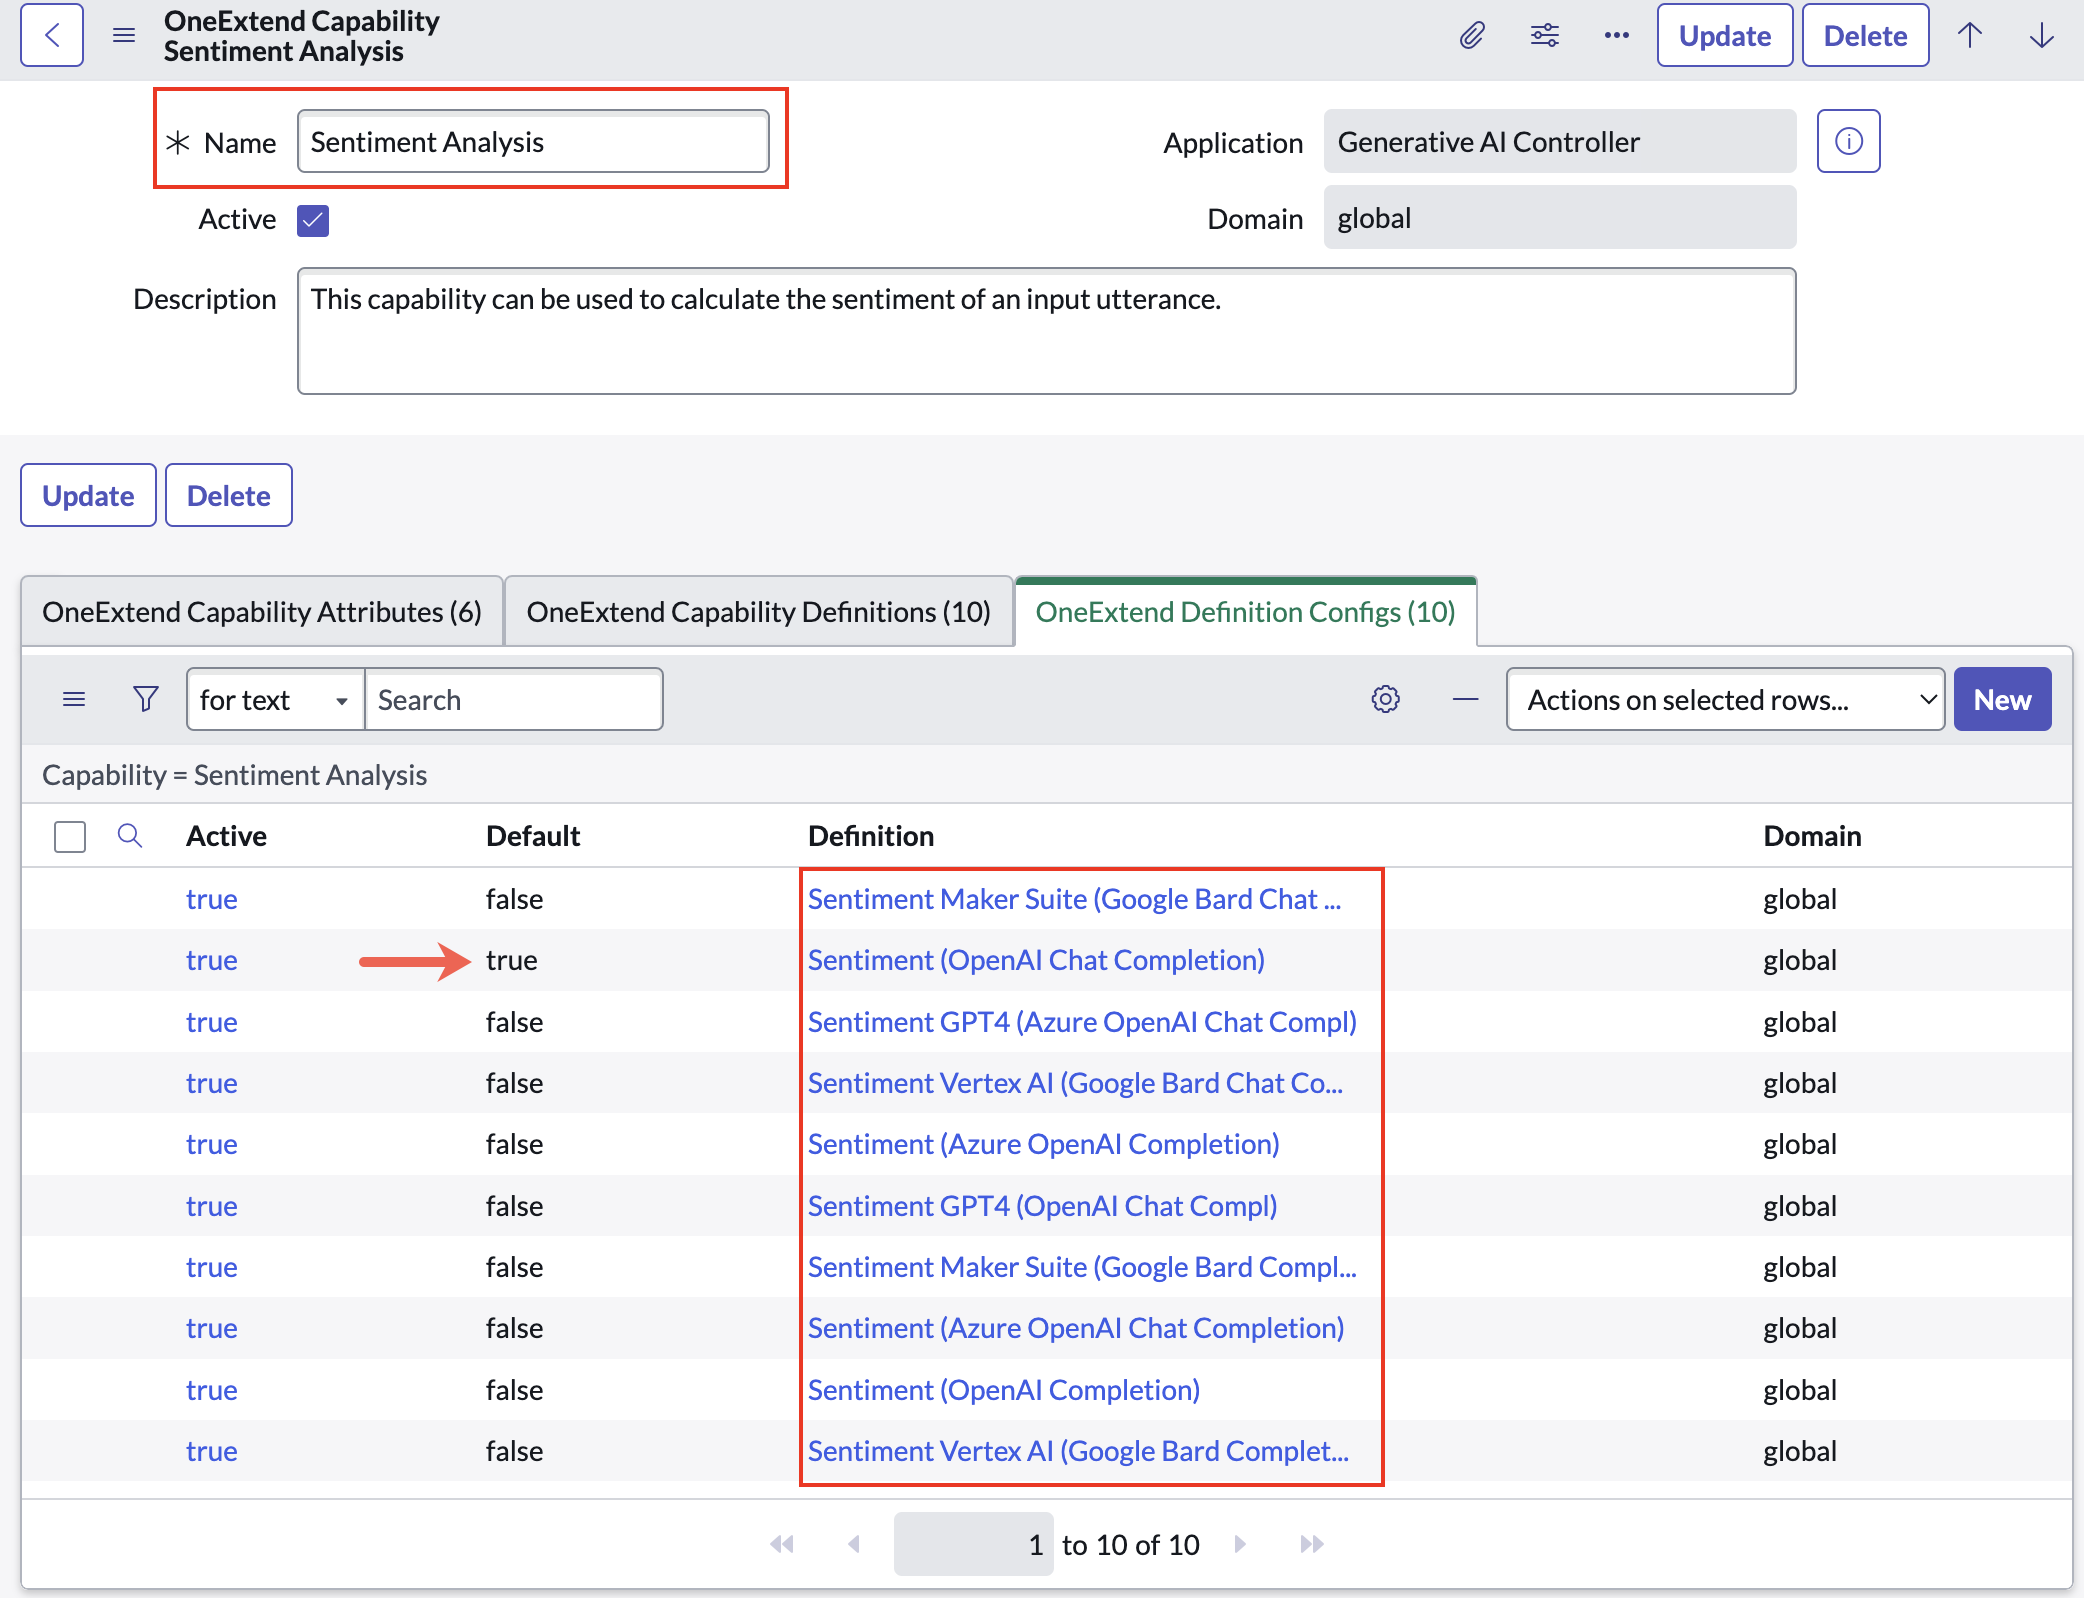The height and width of the screenshot is (1598, 2084).
Task: Click 'global' domain cell in Sentiment (OpenAI Completion) row
Action: [x=1800, y=1390]
